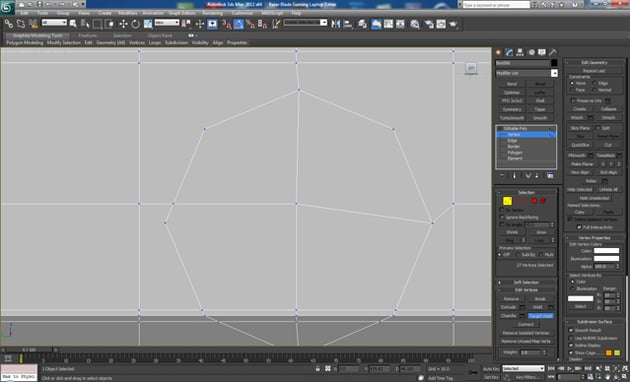630x382 pixels.
Task: Toggle the Split checkbox near Slice Plane
Action: 598,128
